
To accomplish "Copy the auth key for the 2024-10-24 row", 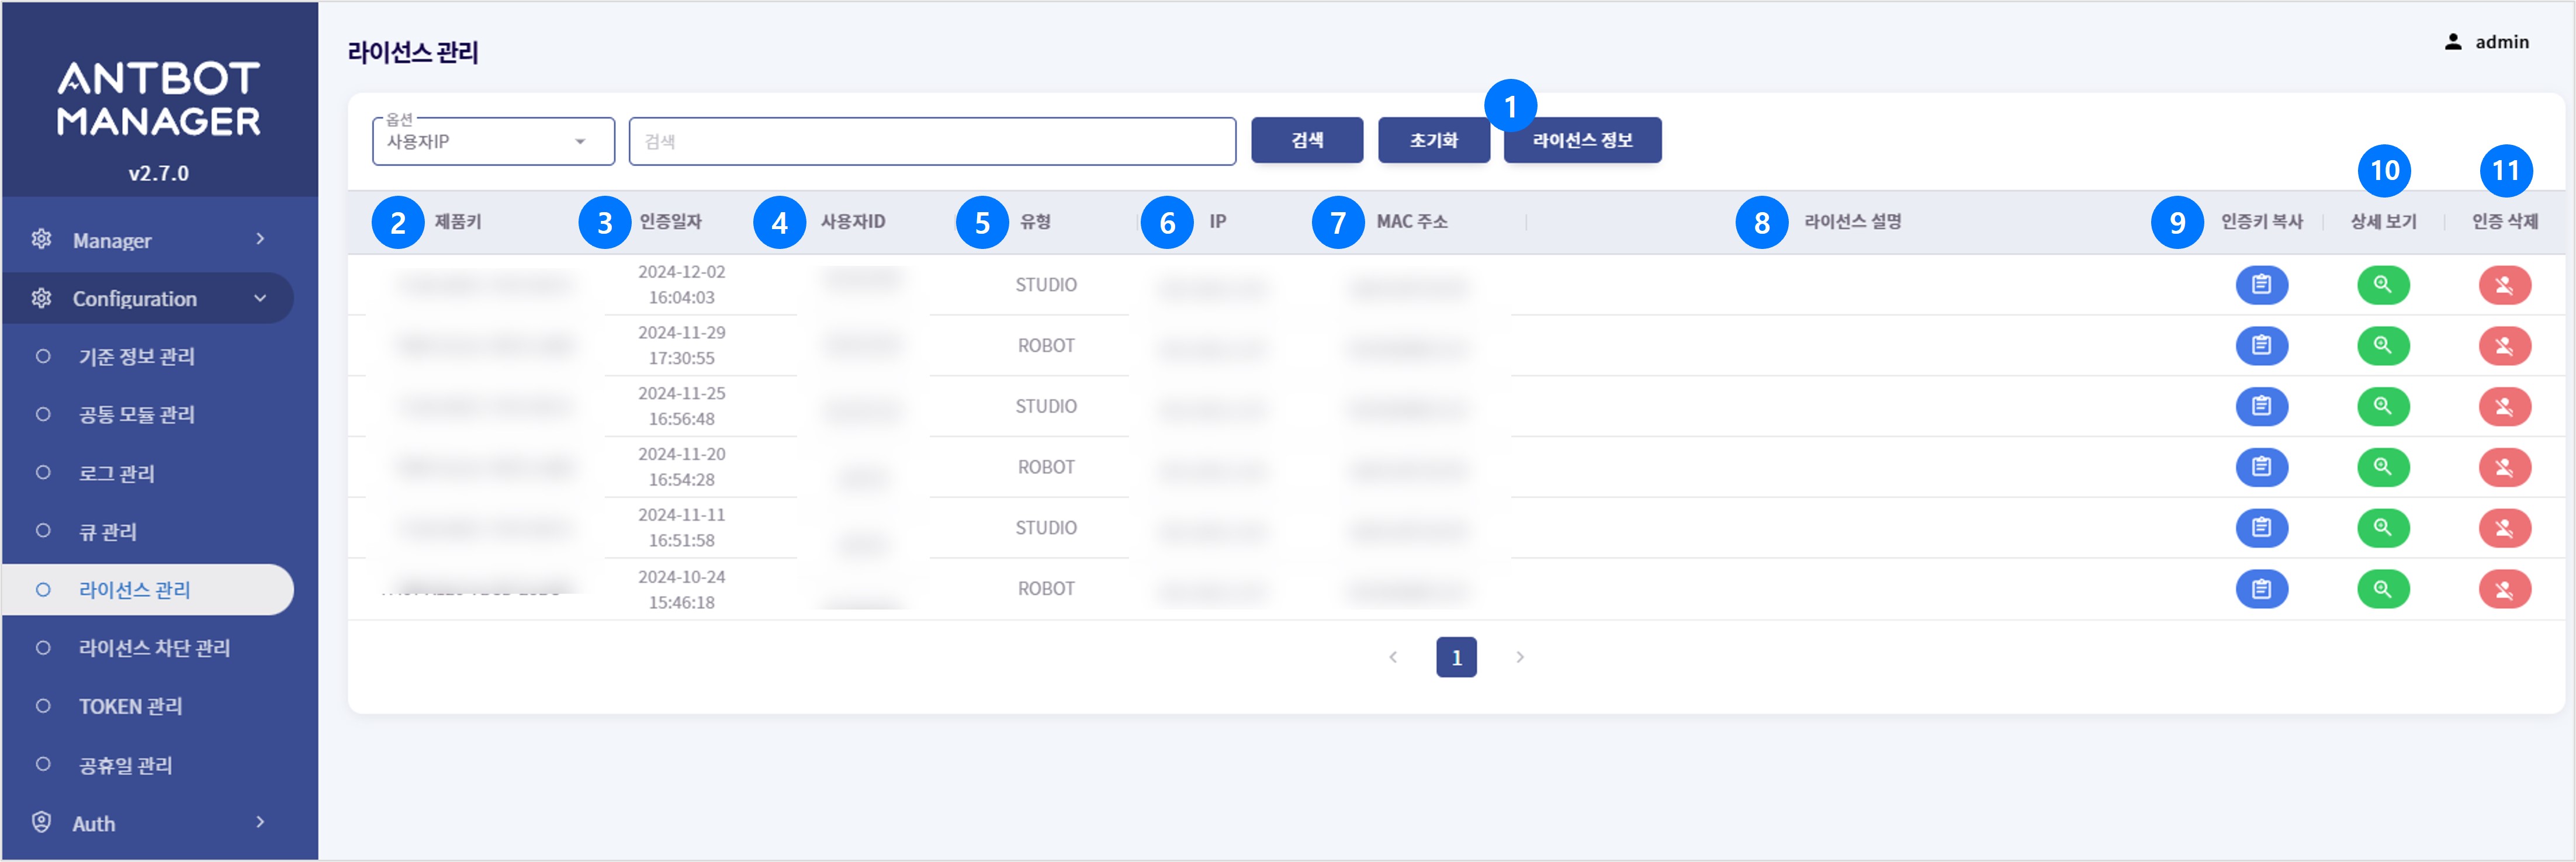I will [x=2261, y=589].
